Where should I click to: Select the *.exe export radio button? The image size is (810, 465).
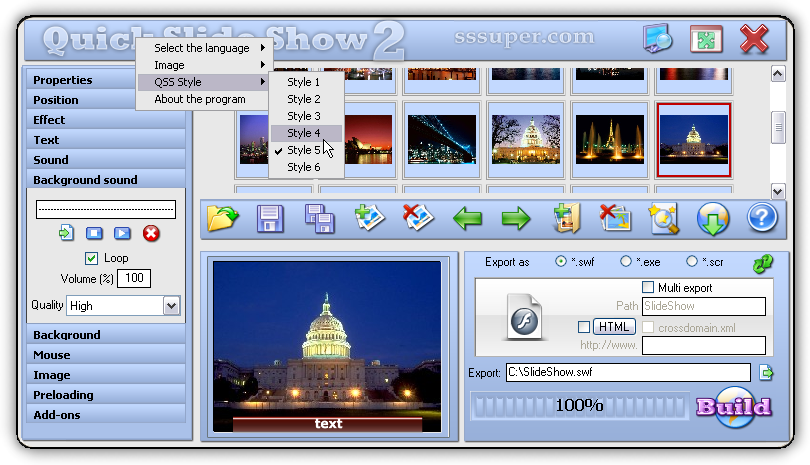[x=626, y=262]
